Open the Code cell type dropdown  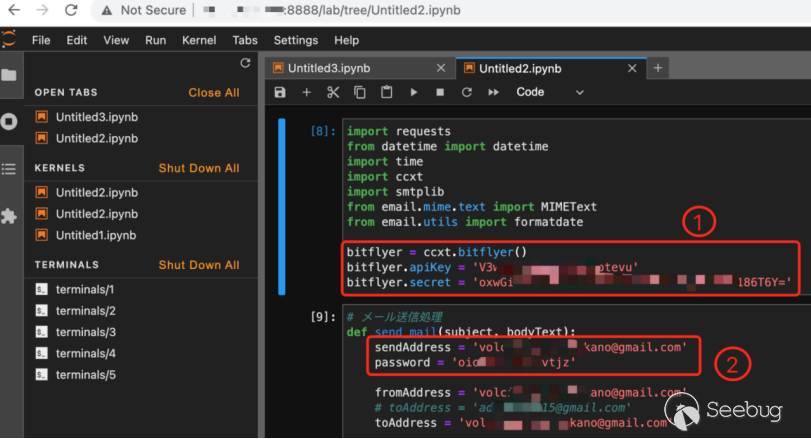coord(549,92)
